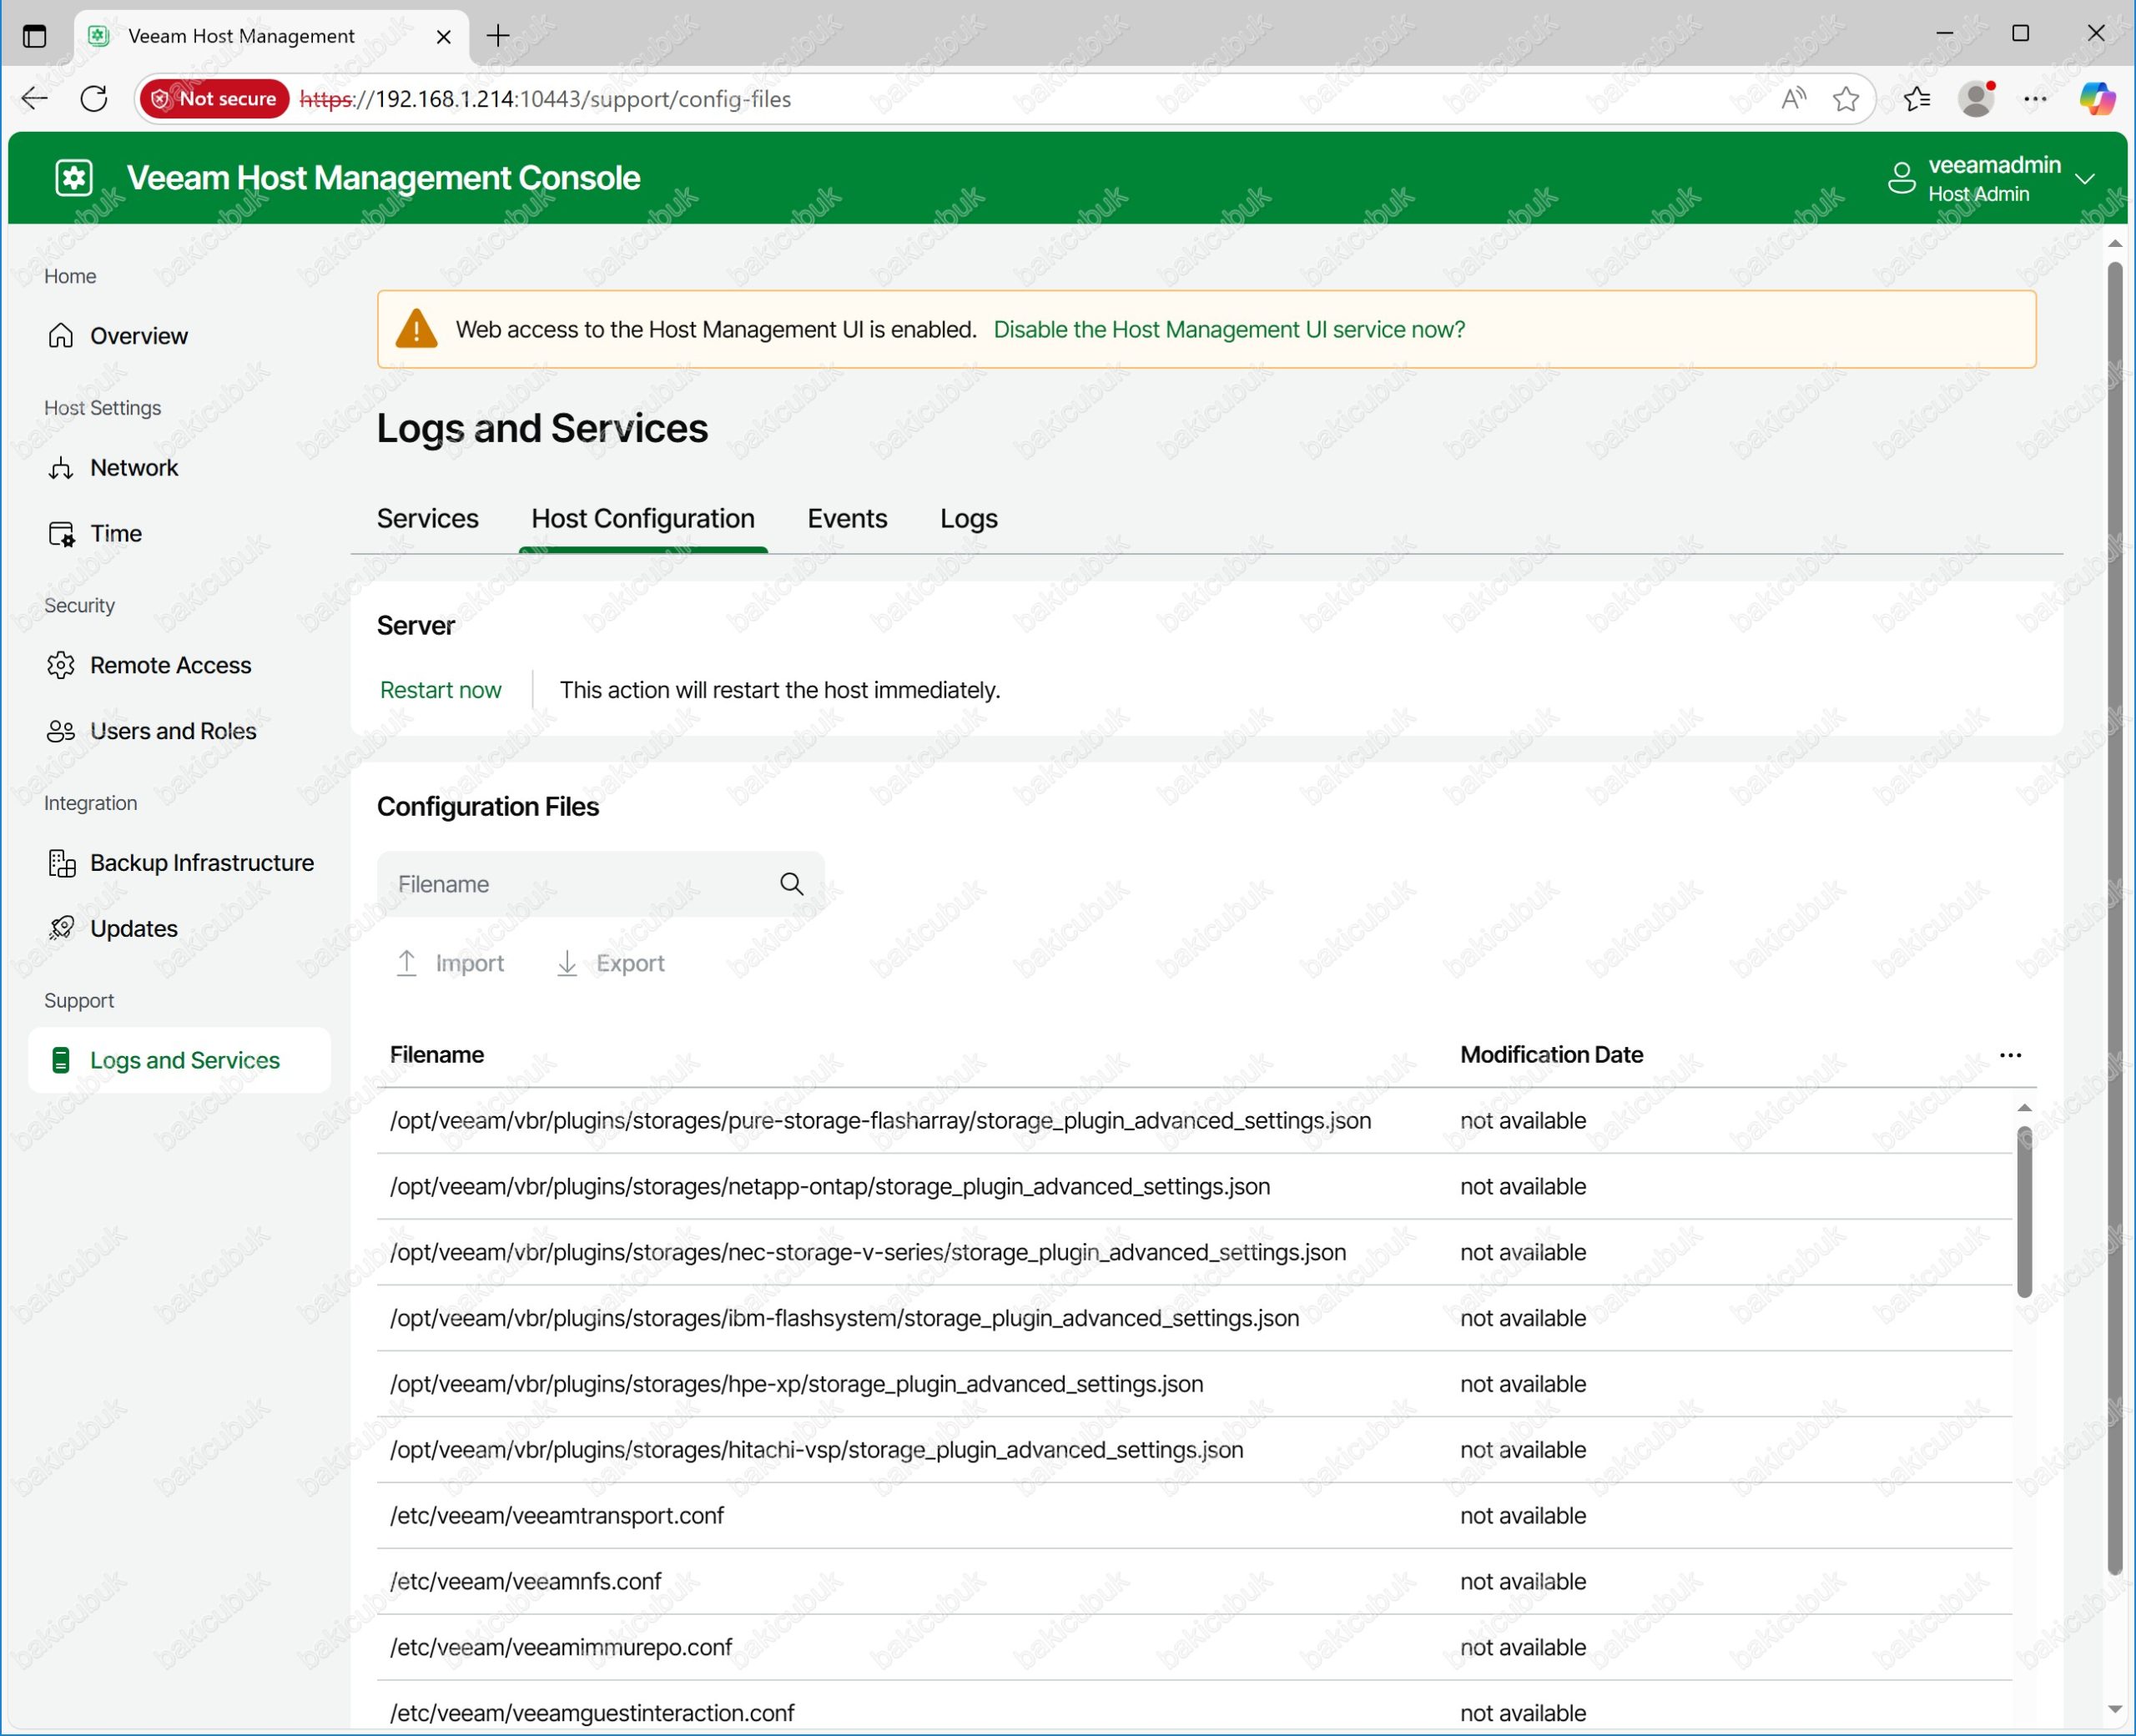
Task: Open the tab actions menu icon
Action: pyautogui.click(x=34, y=36)
